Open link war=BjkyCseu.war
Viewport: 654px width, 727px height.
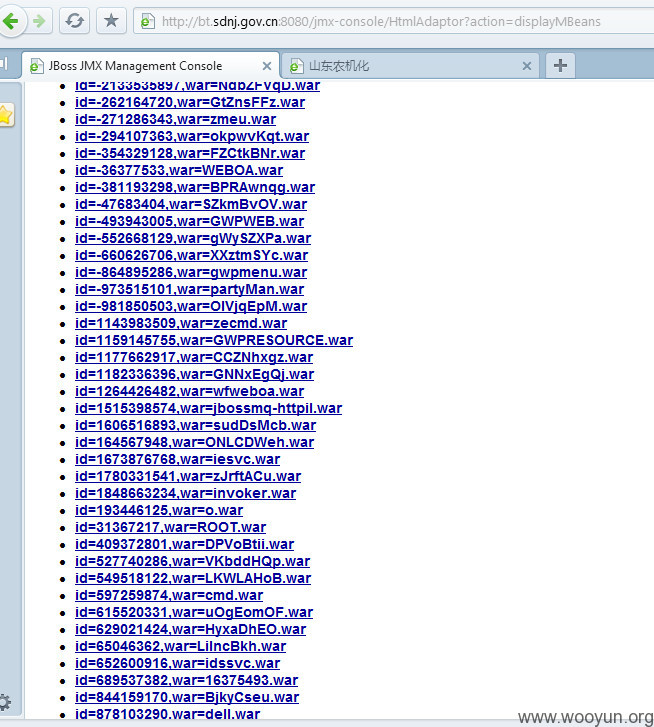point(187,697)
